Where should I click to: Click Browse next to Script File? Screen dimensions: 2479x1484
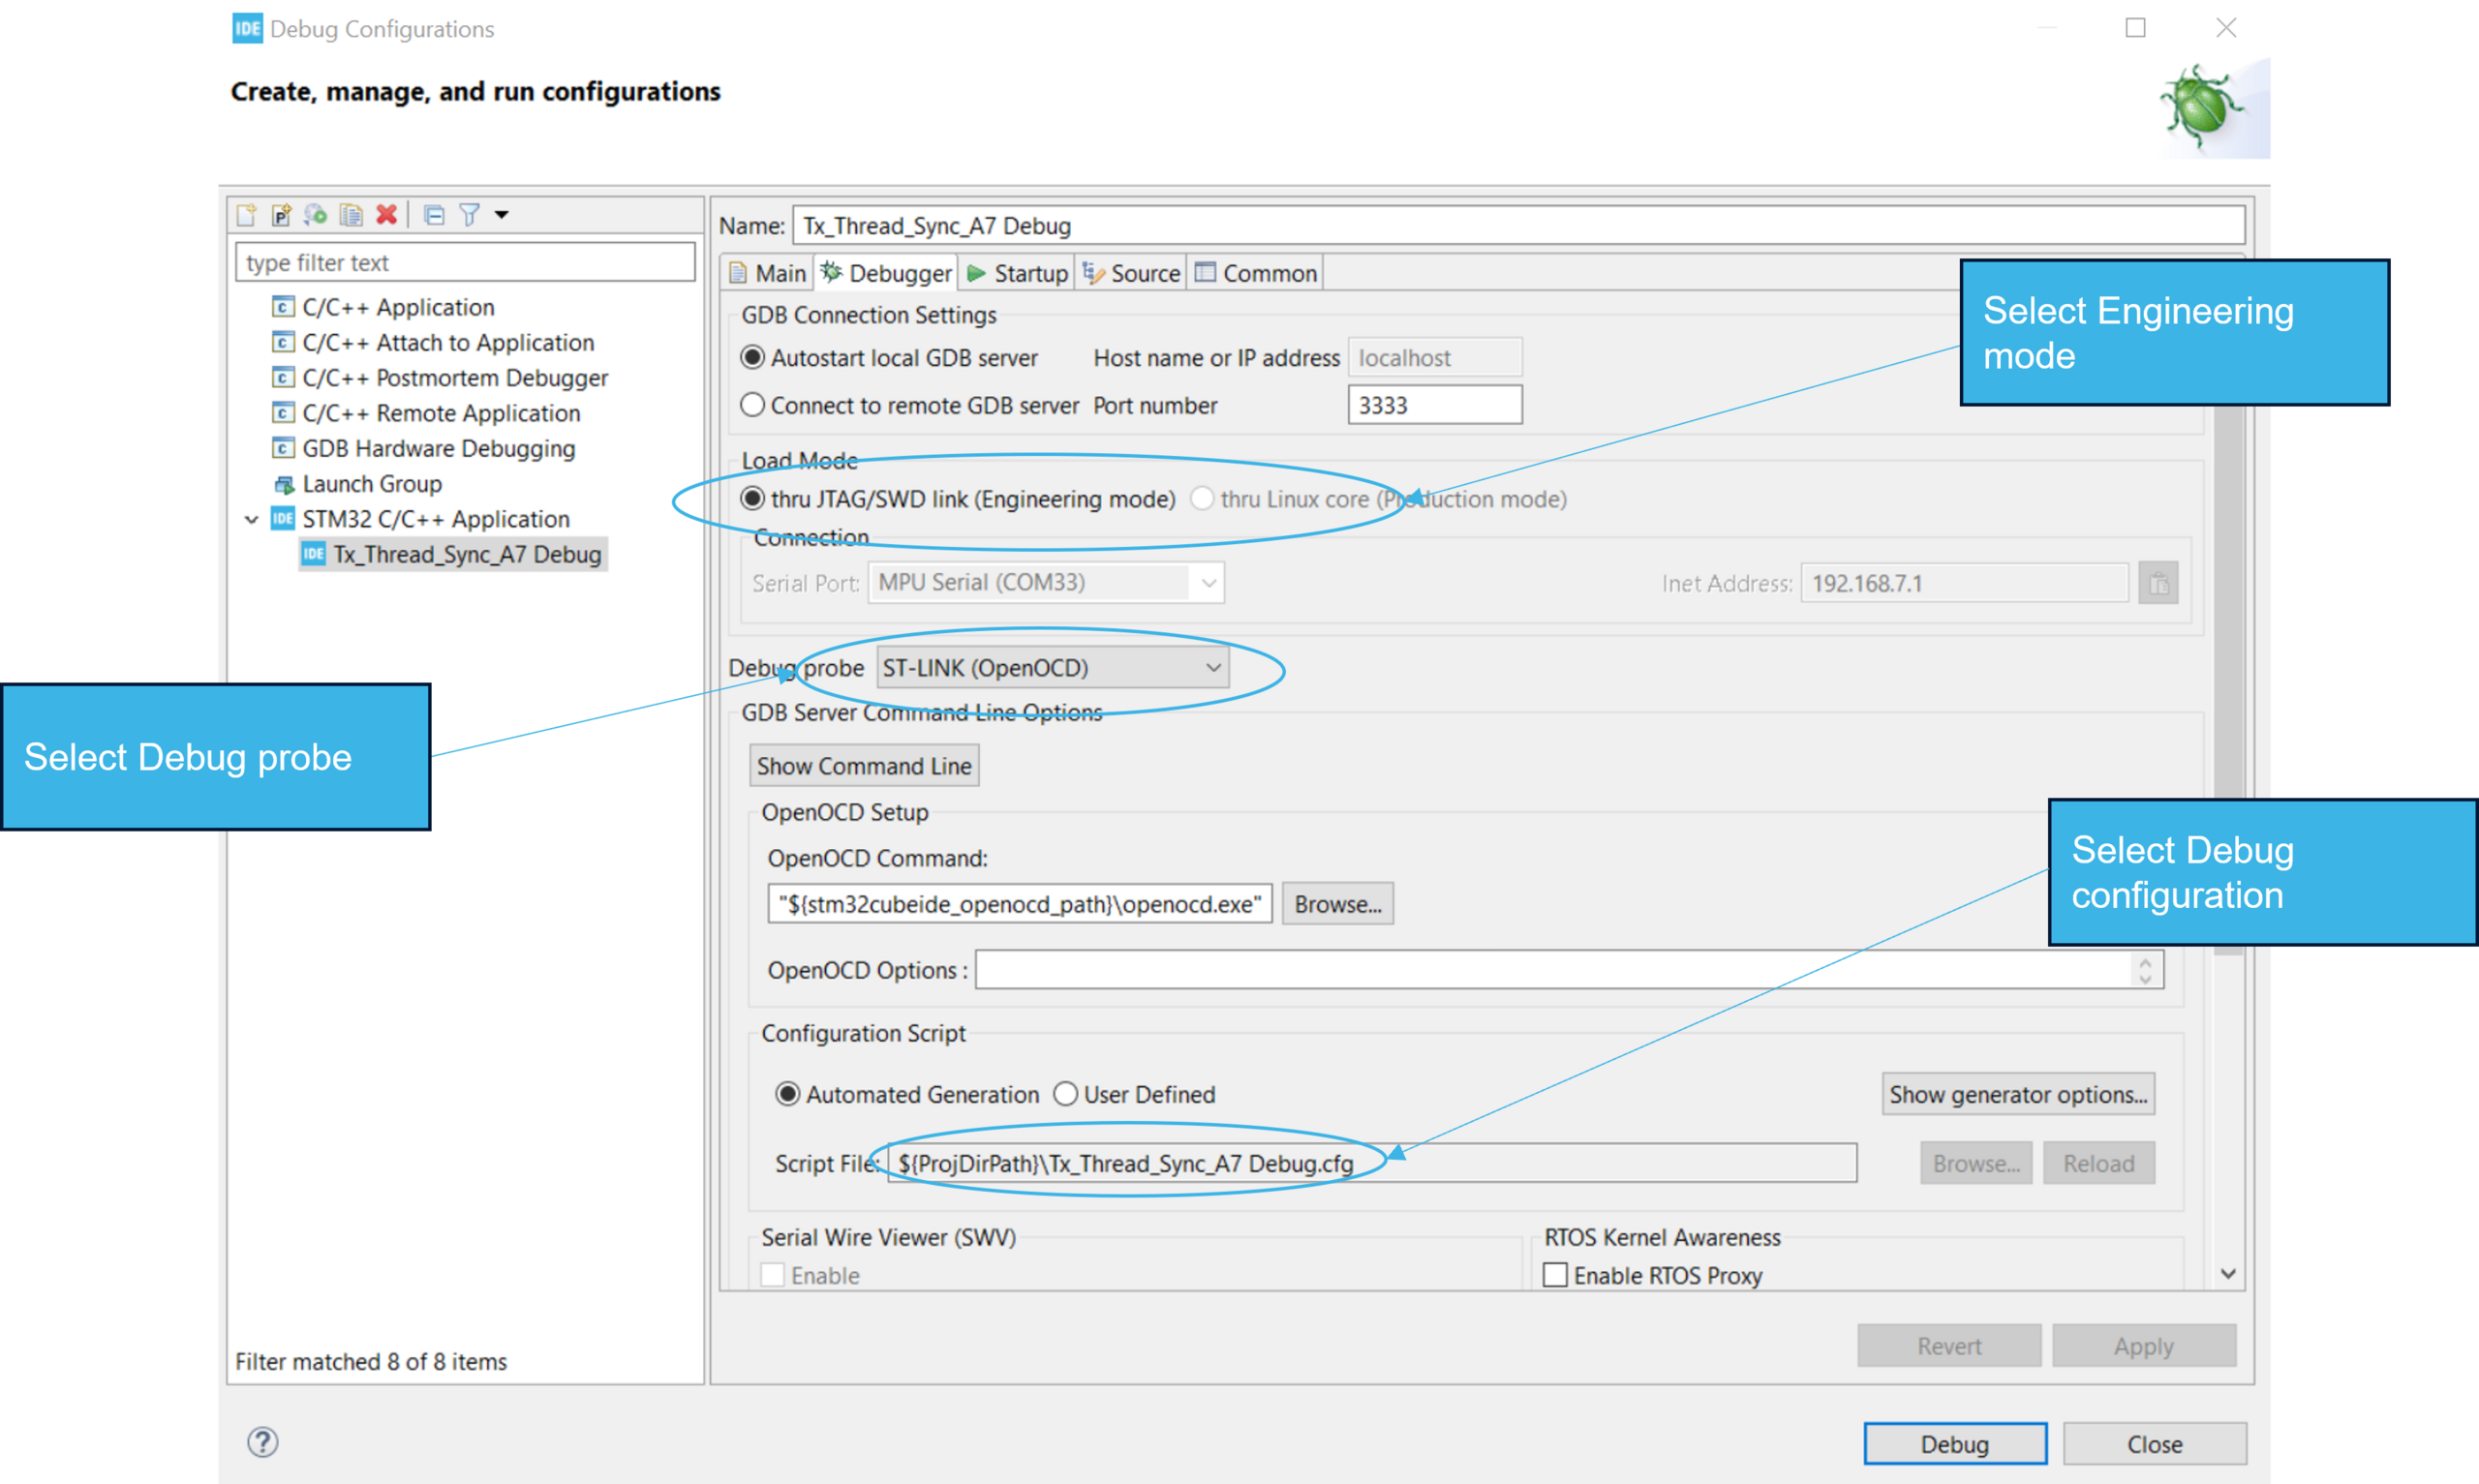pyautogui.click(x=1975, y=1163)
